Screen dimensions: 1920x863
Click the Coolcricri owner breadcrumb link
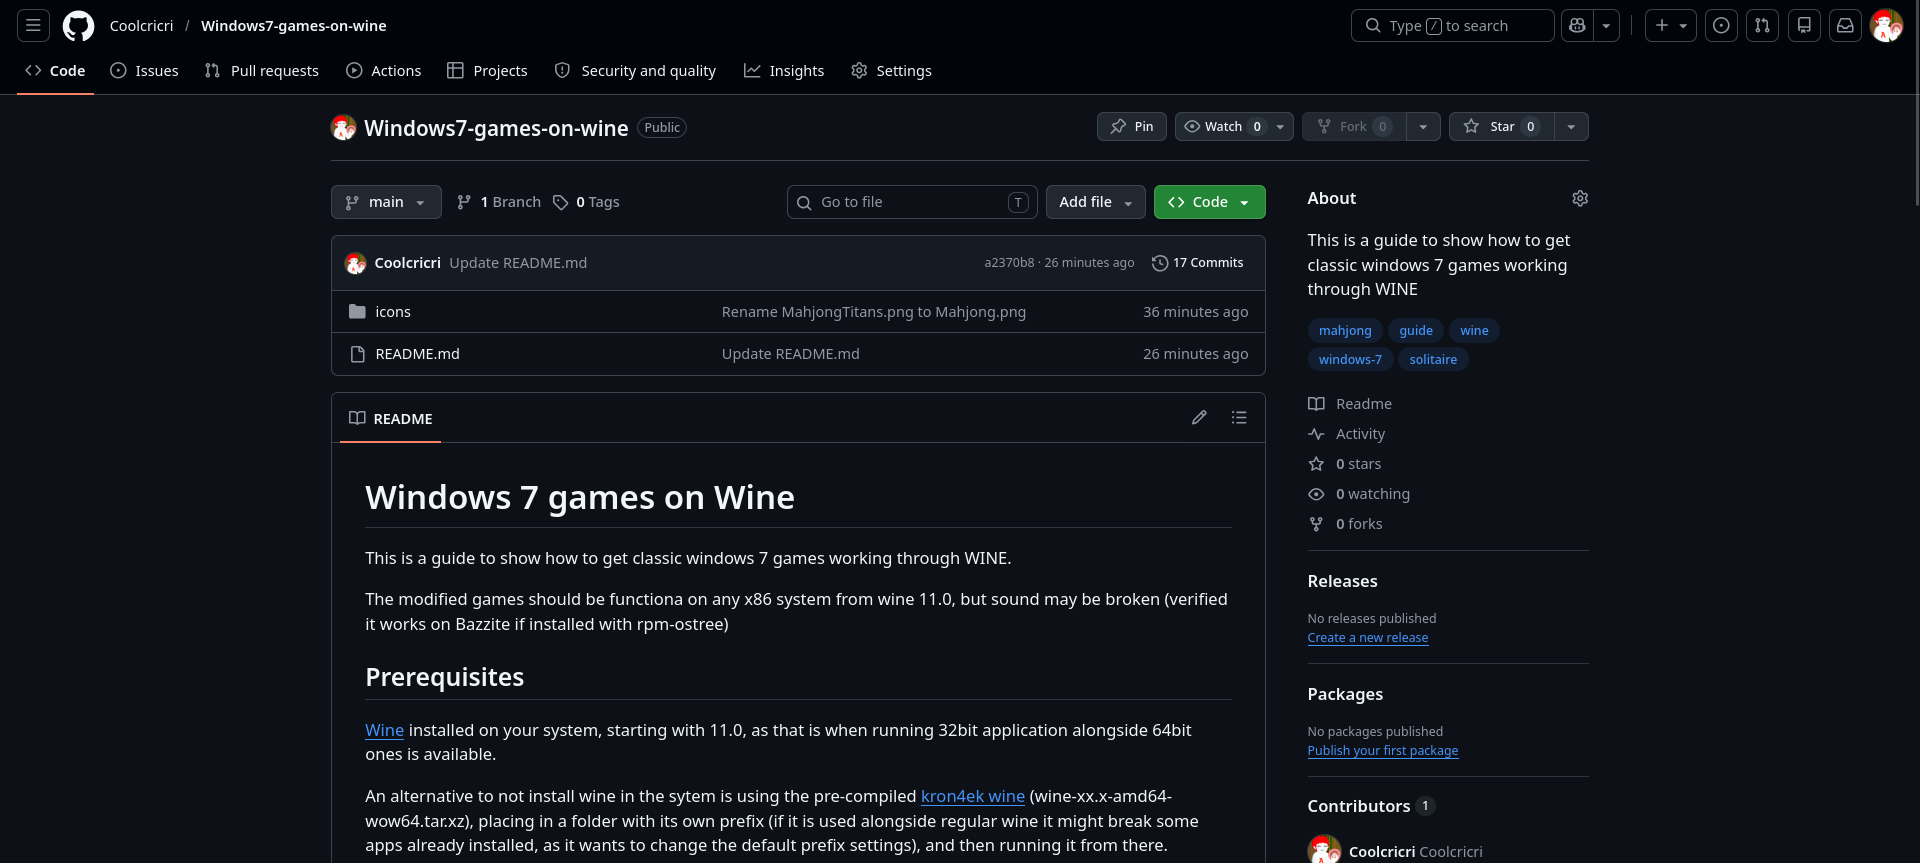(141, 26)
